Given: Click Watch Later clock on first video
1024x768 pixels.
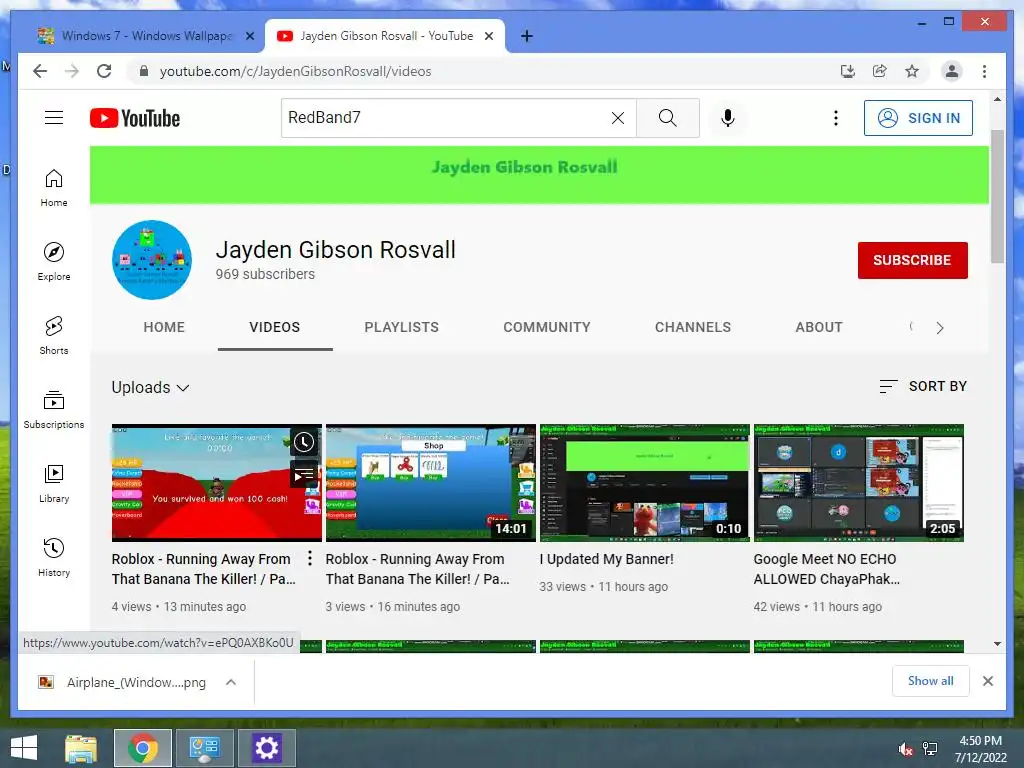Looking at the screenshot, I should point(304,442).
